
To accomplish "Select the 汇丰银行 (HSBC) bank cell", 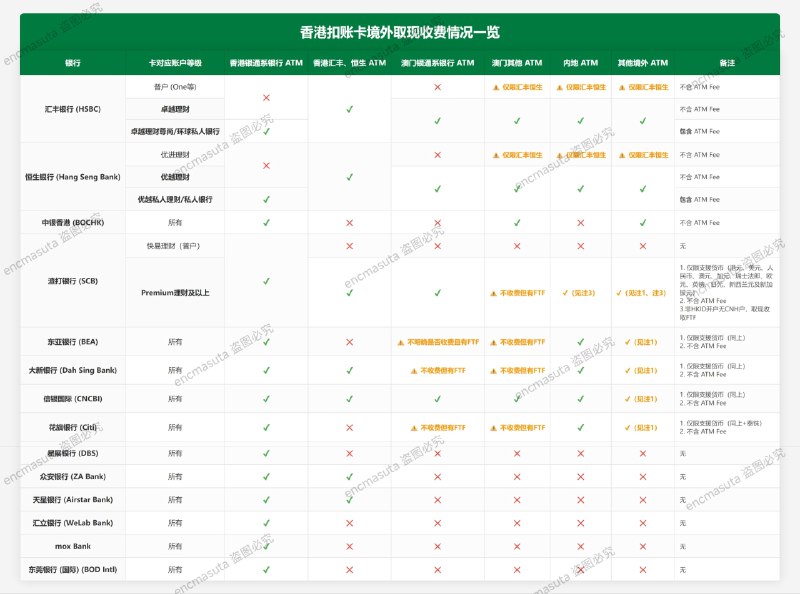I will click(73, 109).
